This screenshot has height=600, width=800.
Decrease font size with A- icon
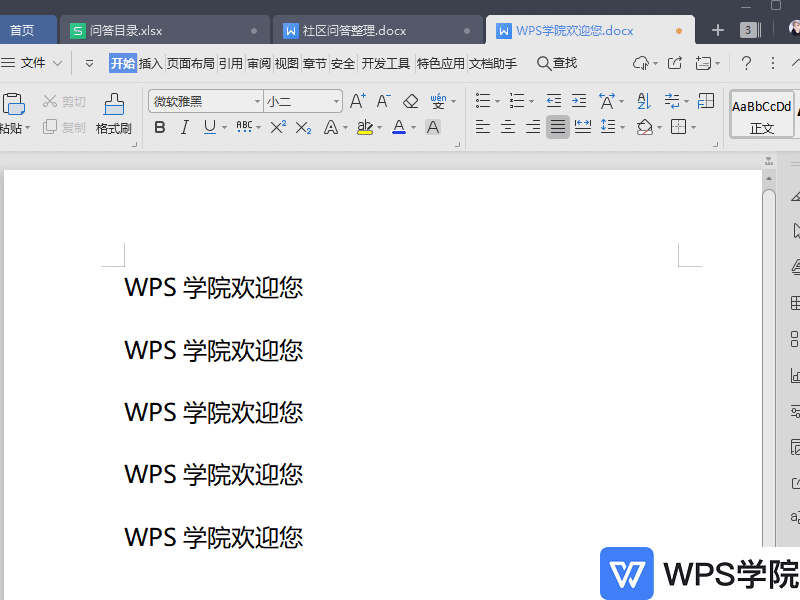pyautogui.click(x=384, y=101)
